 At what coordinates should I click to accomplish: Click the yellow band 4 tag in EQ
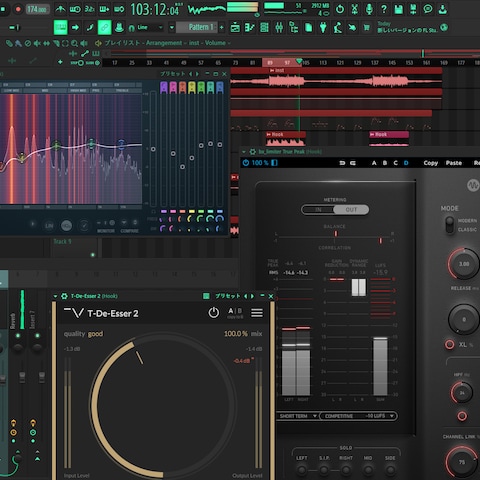pyautogui.click(x=192, y=87)
